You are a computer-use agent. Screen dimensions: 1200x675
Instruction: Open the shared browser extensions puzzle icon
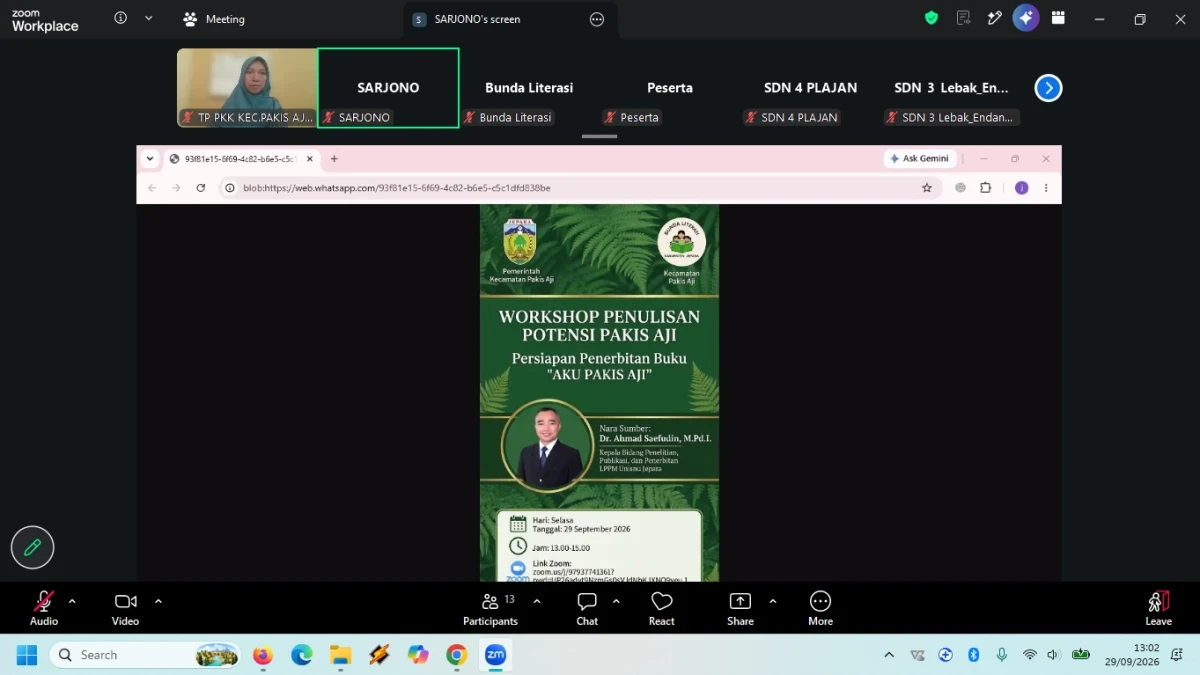(985, 188)
